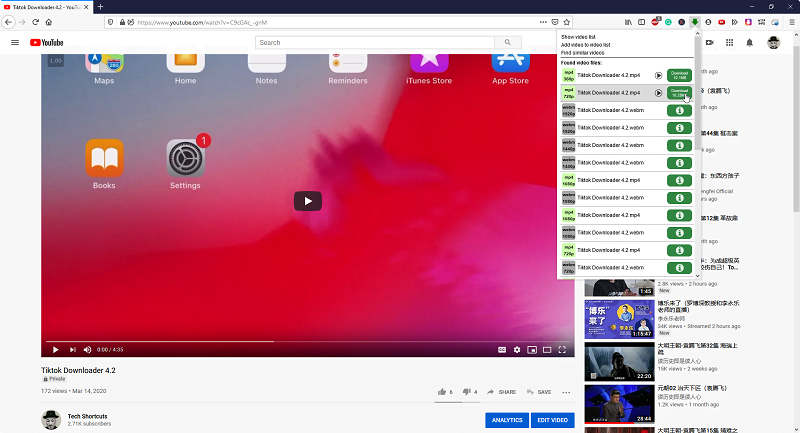
Task: Toggle subtitles CC in player
Action: (x=502, y=349)
